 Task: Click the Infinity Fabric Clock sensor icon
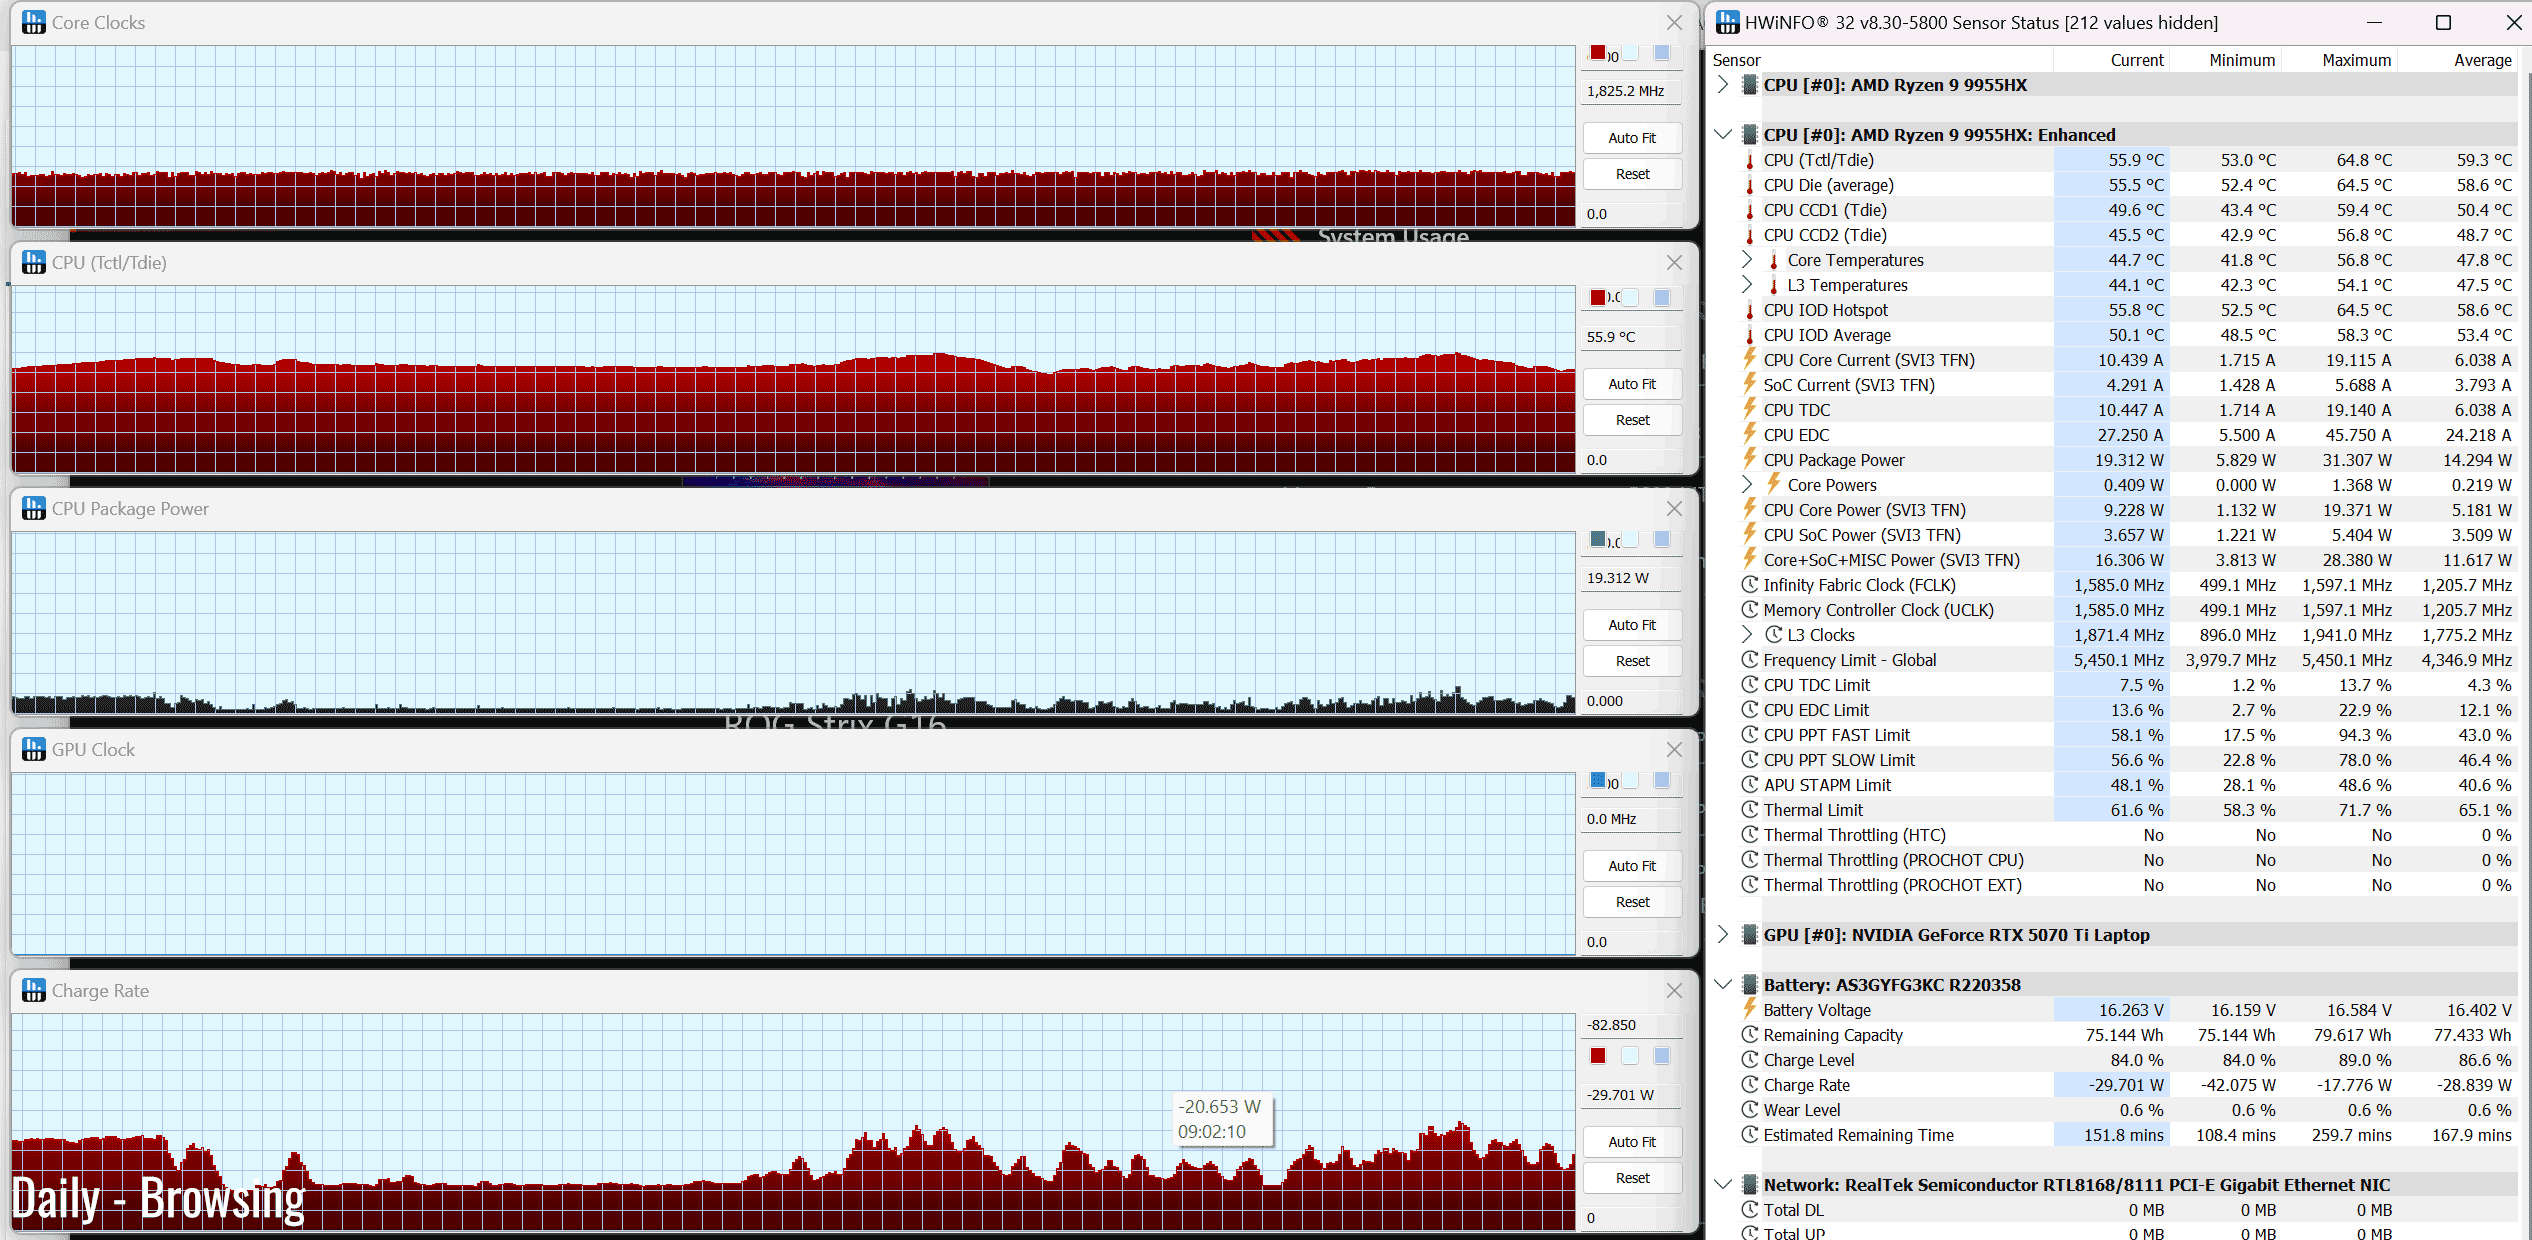pos(1749,584)
